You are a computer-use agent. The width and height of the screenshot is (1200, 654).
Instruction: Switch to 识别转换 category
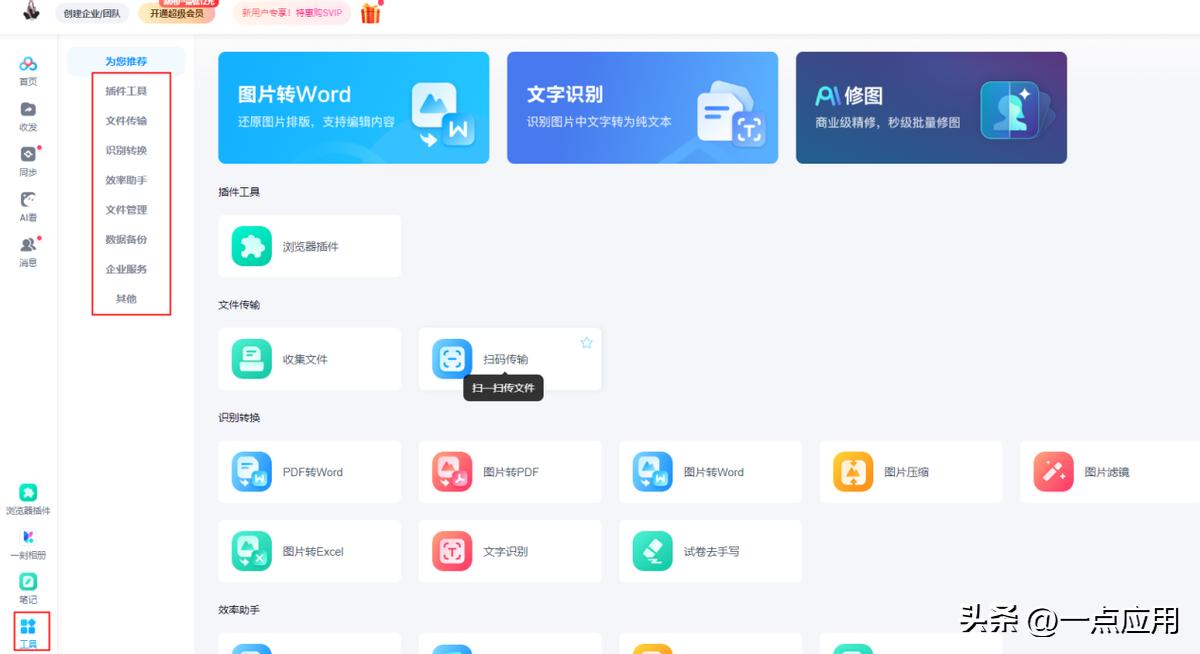pyautogui.click(x=126, y=150)
